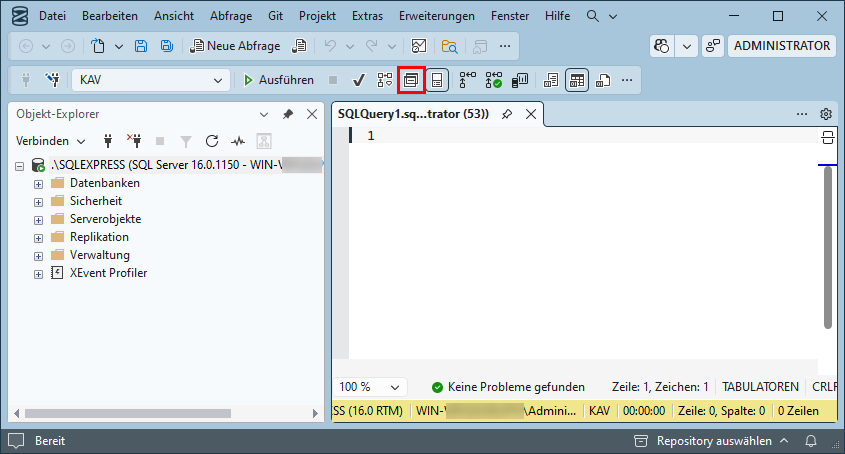Viewport: 845px width, 454px height.
Task: Open the Erweiterungen menu
Action: (437, 16)
